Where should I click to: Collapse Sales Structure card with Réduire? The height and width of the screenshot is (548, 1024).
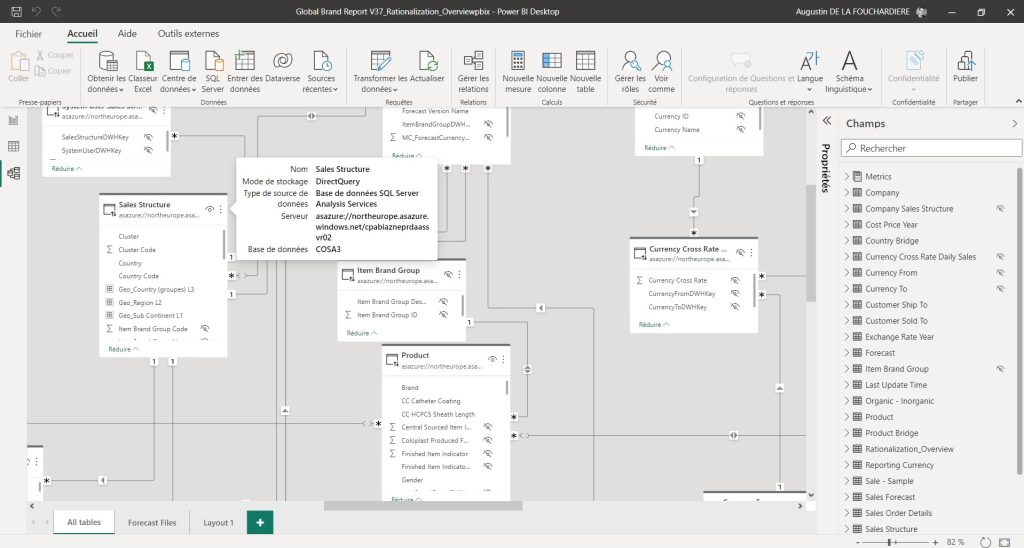[x=123, y=349]
